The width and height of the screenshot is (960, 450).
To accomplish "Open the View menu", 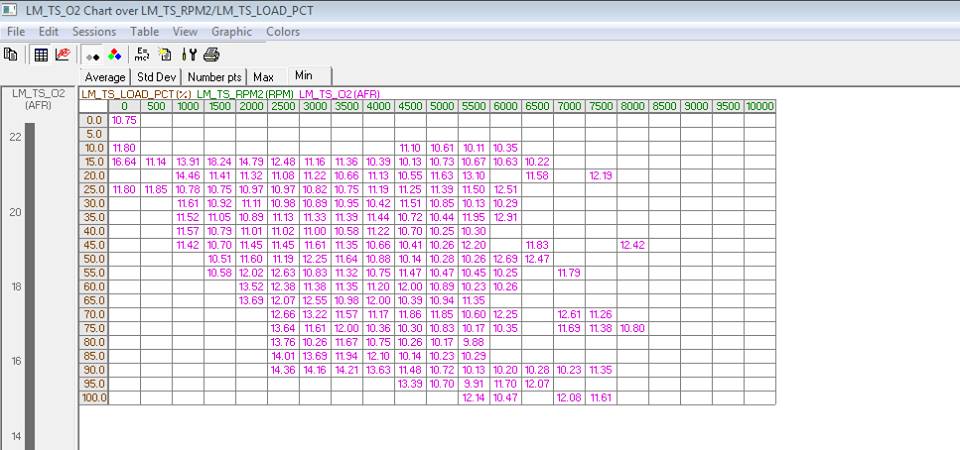I will (x=185, y=31).
